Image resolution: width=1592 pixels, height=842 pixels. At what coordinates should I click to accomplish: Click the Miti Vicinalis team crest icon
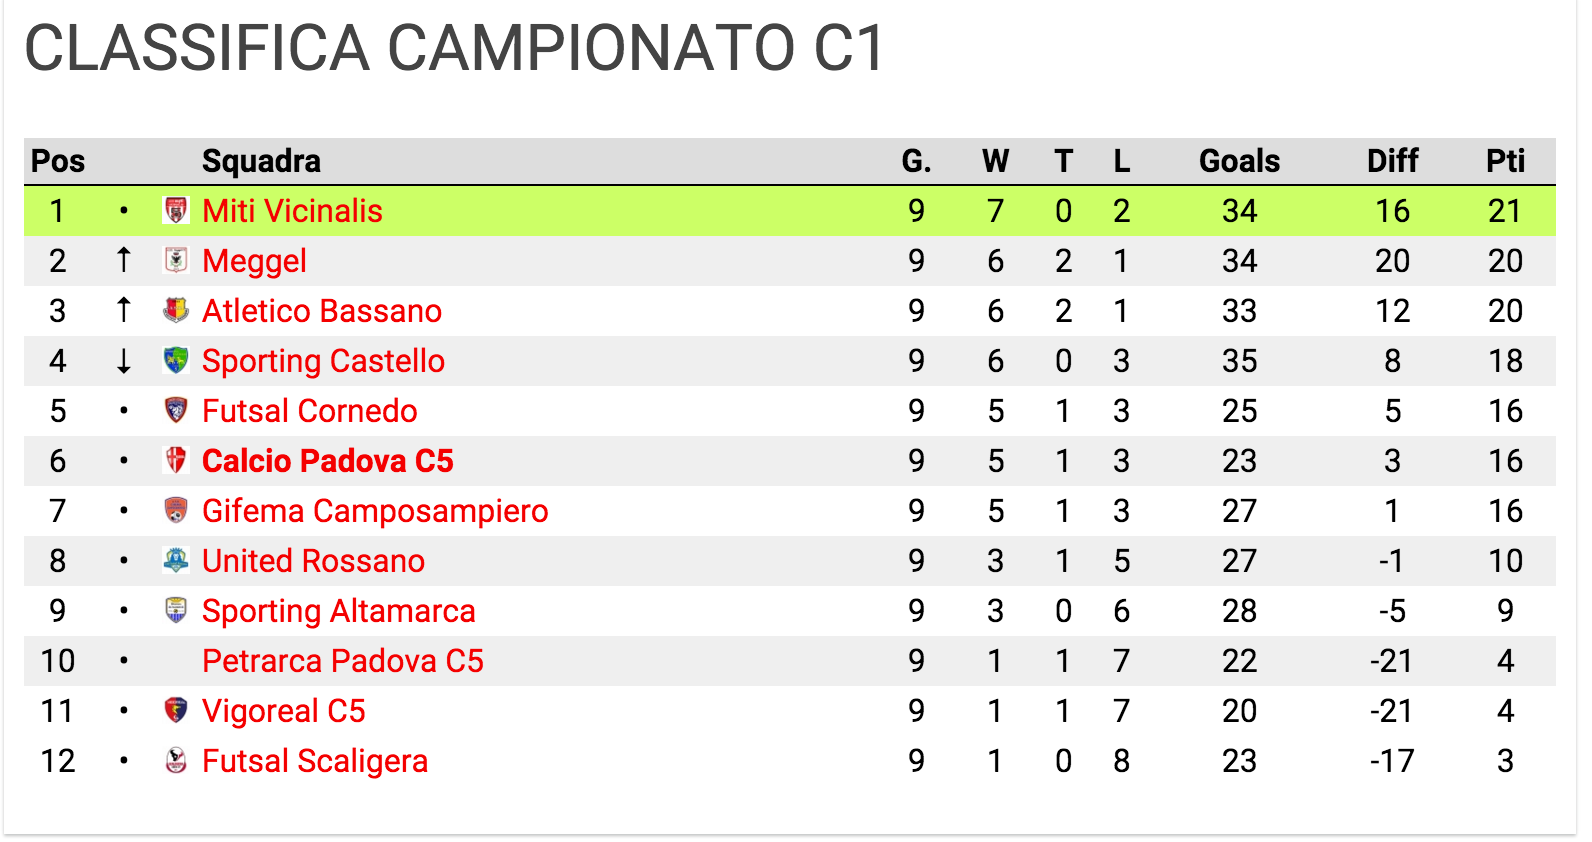click(176, 210)
